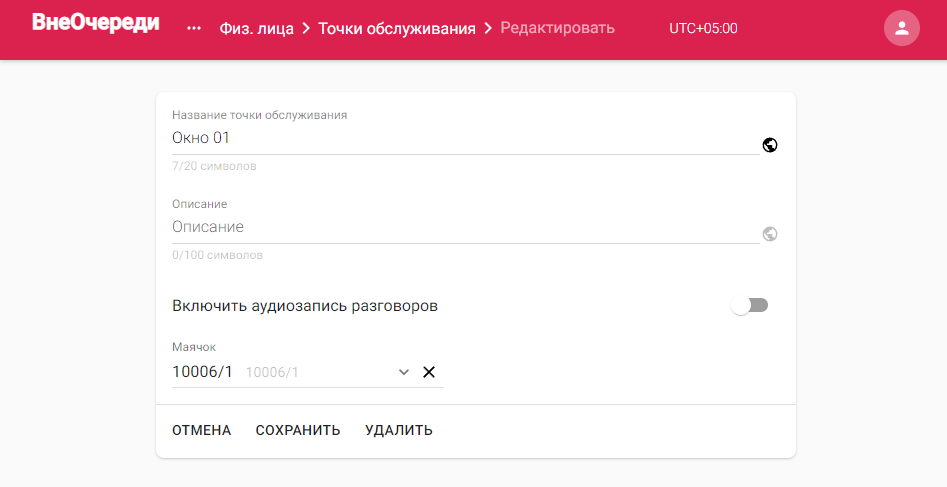
Task: Click the 0/100 символов counter text
Action: coord(217,255)
